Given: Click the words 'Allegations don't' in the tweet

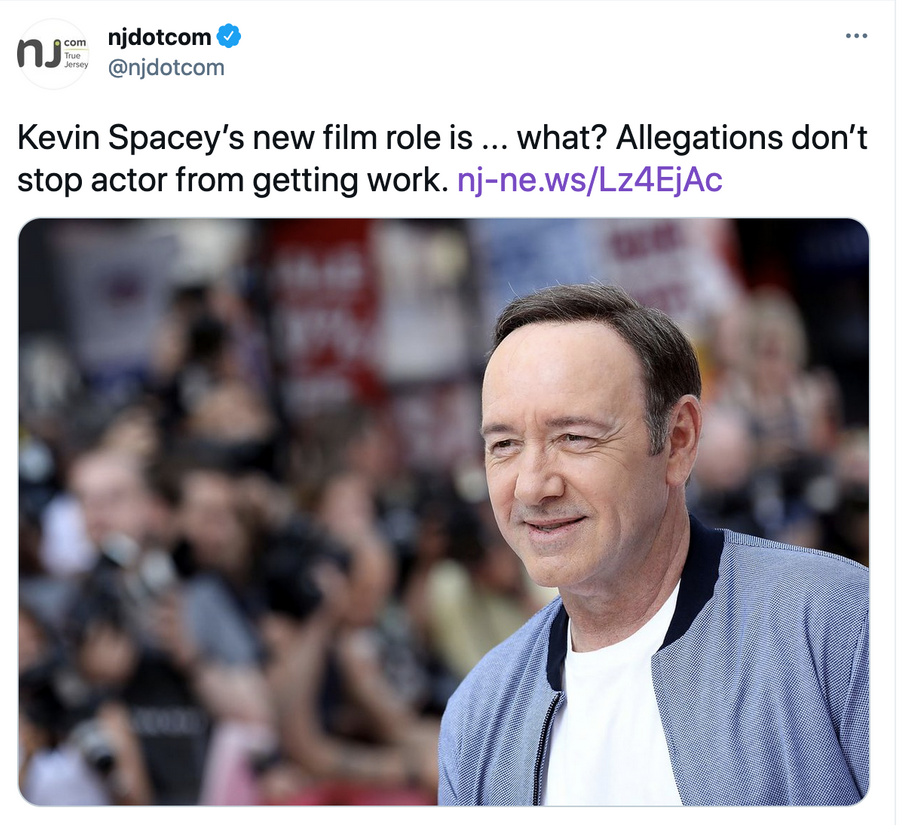Looking at the screenshot, I should coord(742,138).
